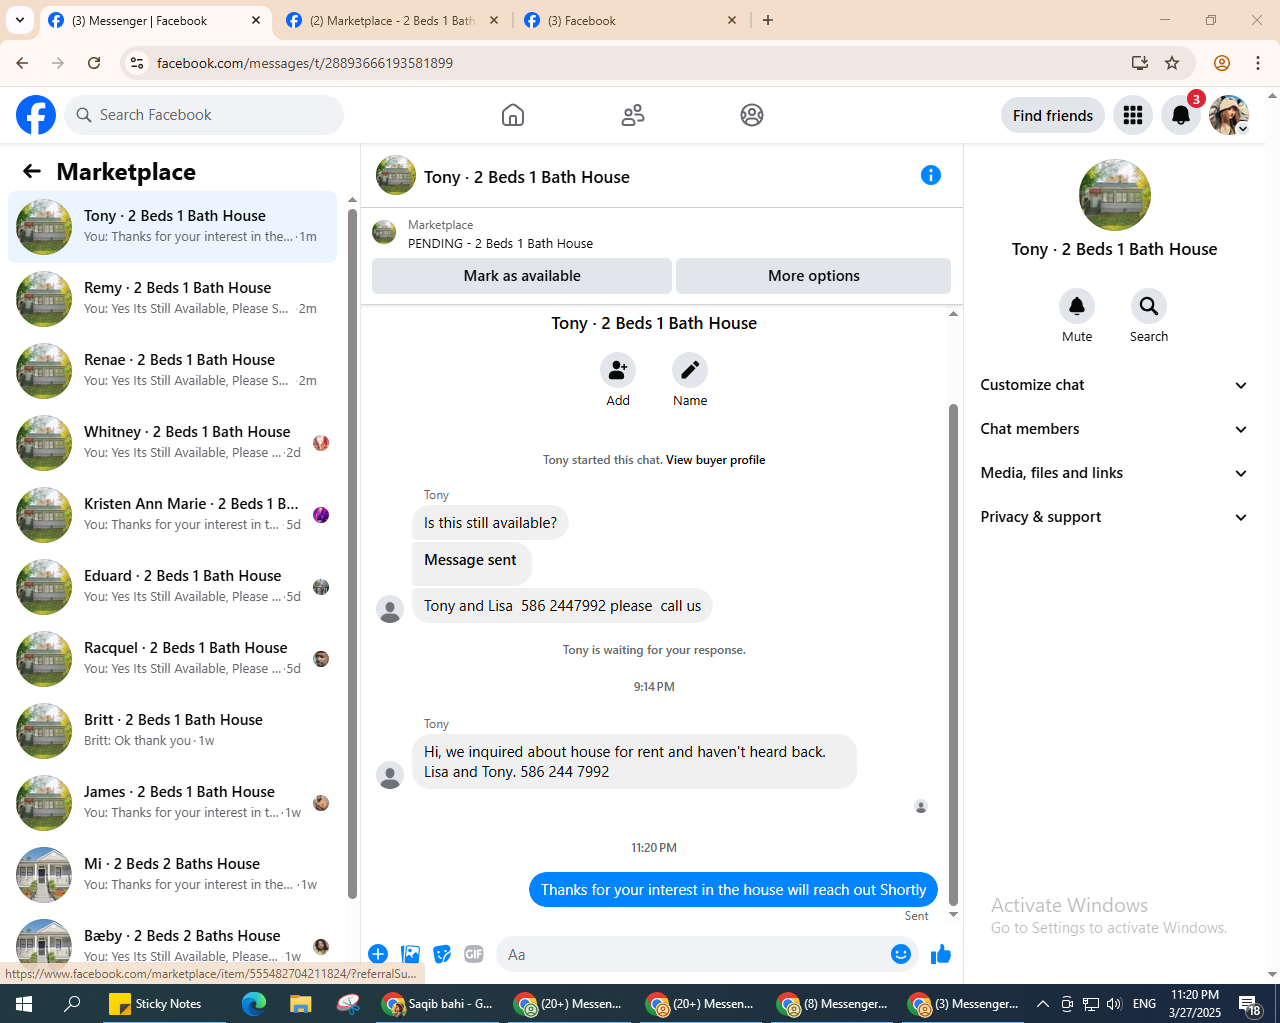Send a thumbs-up like
The image size is (1280, 1023).
tap(941, 954)
